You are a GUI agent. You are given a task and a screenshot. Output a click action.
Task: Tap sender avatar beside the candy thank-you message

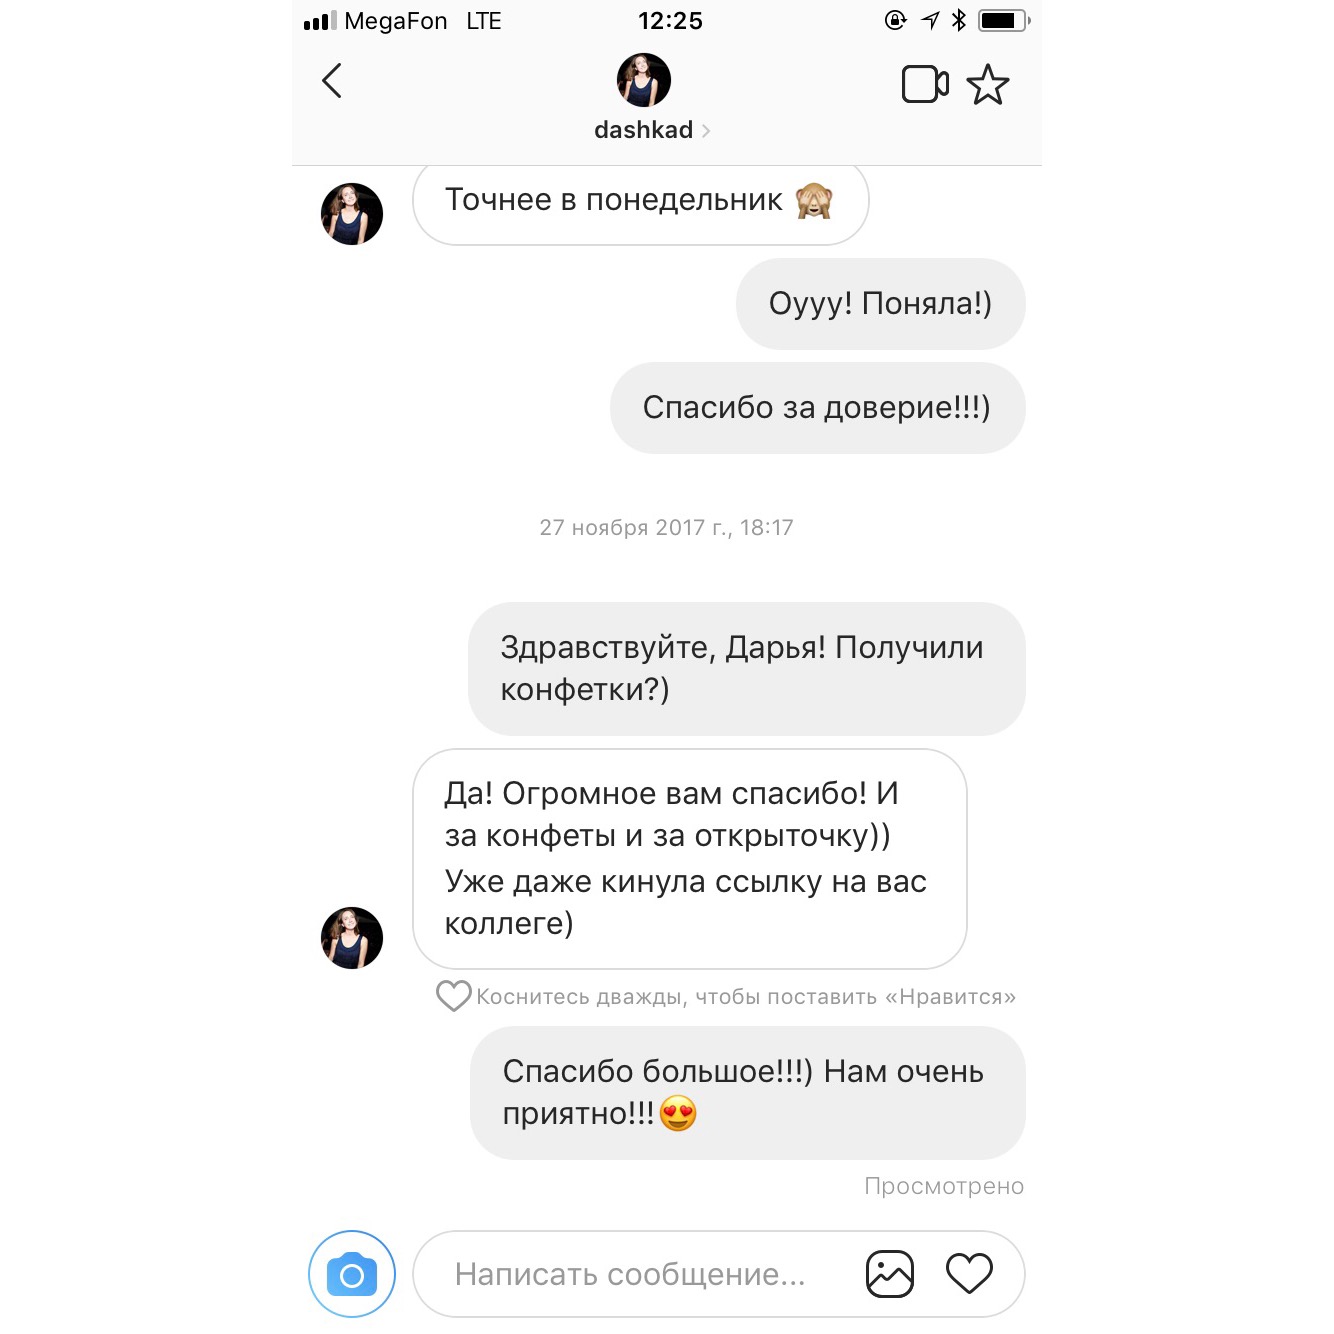tap(352, 938)
